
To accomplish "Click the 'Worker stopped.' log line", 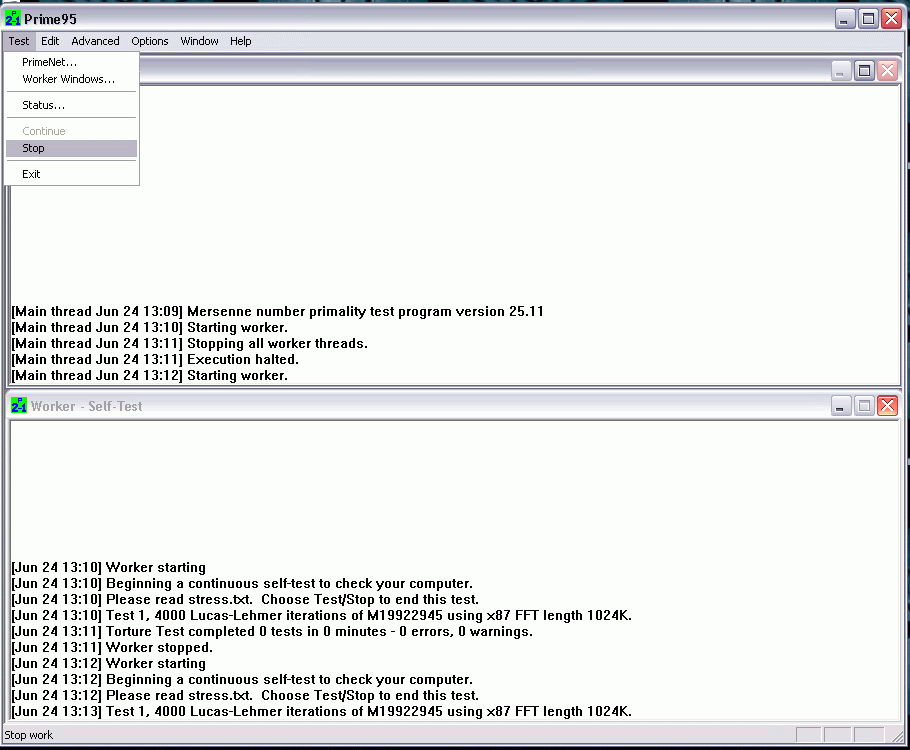I will pyautogui.click(x=112, y=647).
